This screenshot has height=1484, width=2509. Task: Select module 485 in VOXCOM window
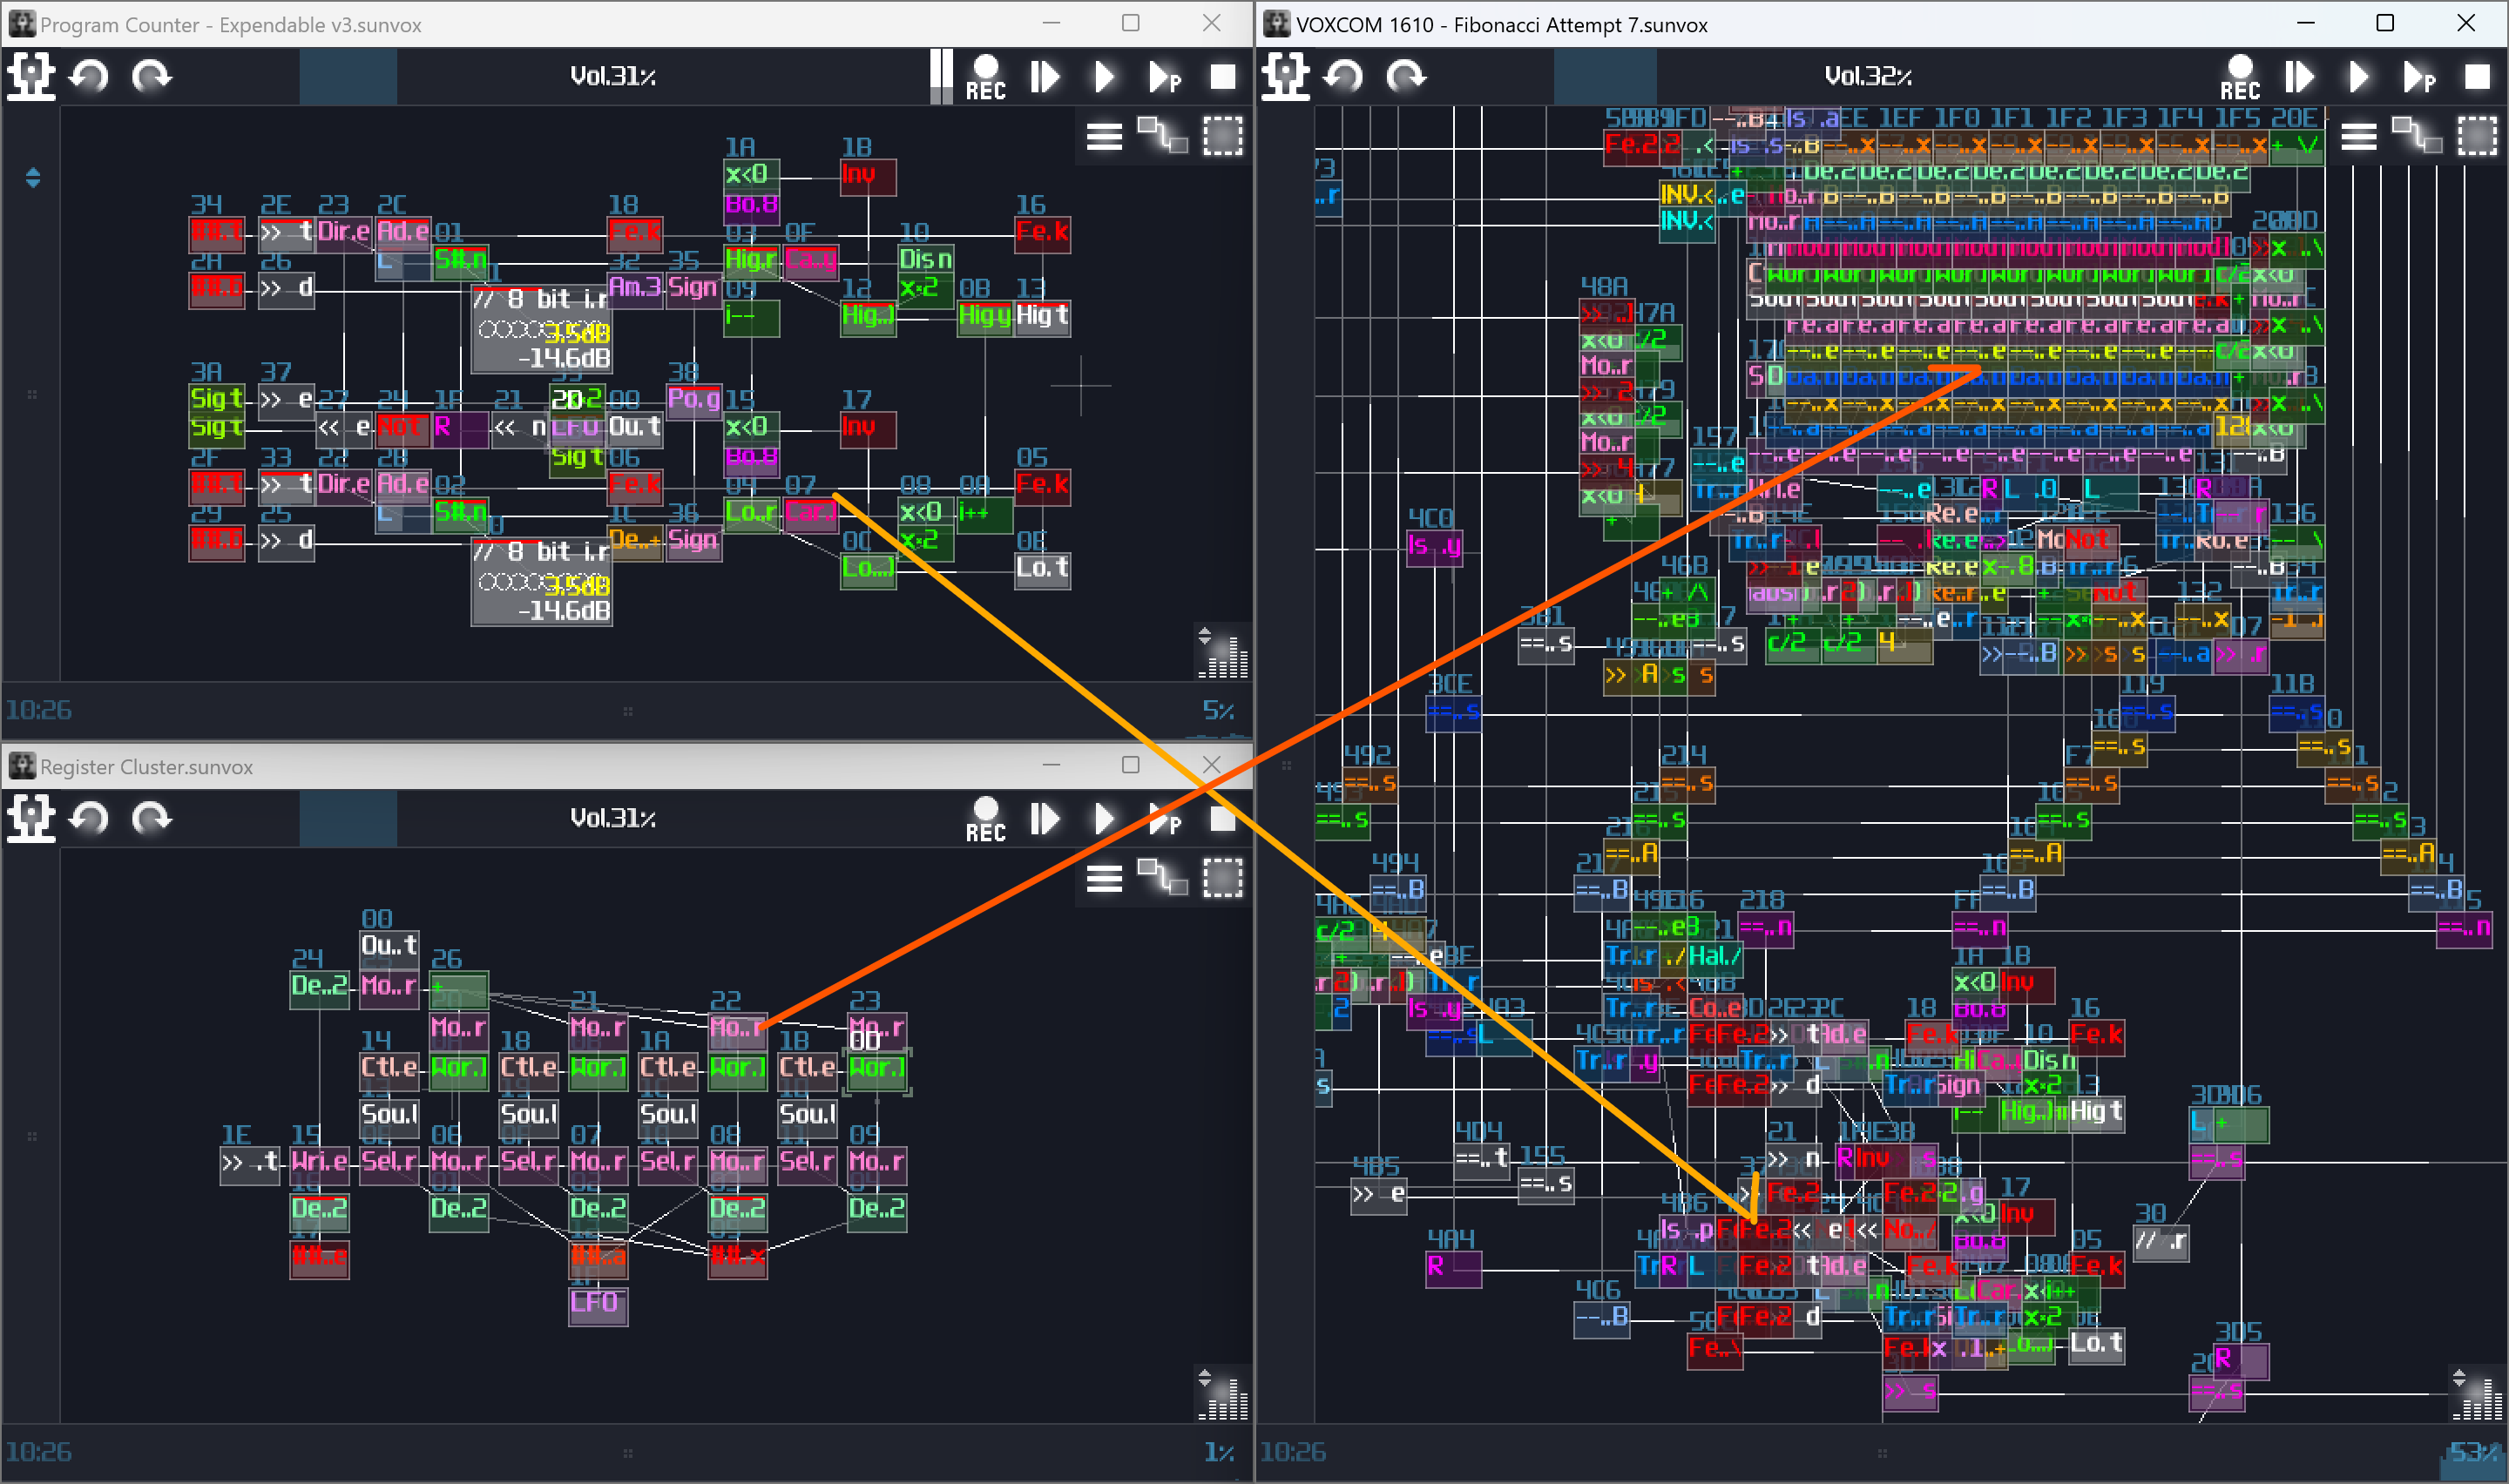tap(1378, 1195)
